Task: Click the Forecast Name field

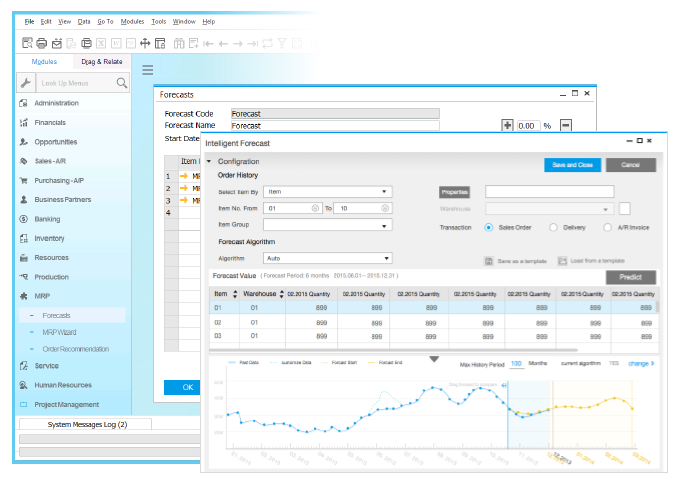Action: pos(335,126)
